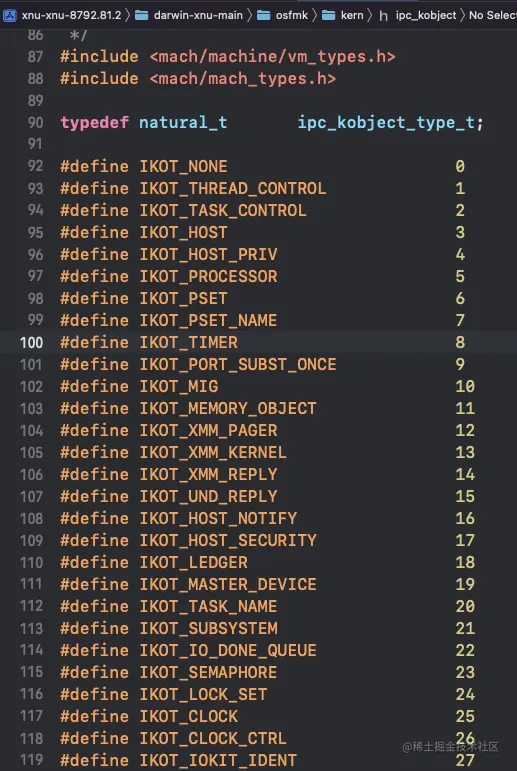
Task: Click IKOT_MIG macro name
Action: pyautogui.click(x=179, y=386)
